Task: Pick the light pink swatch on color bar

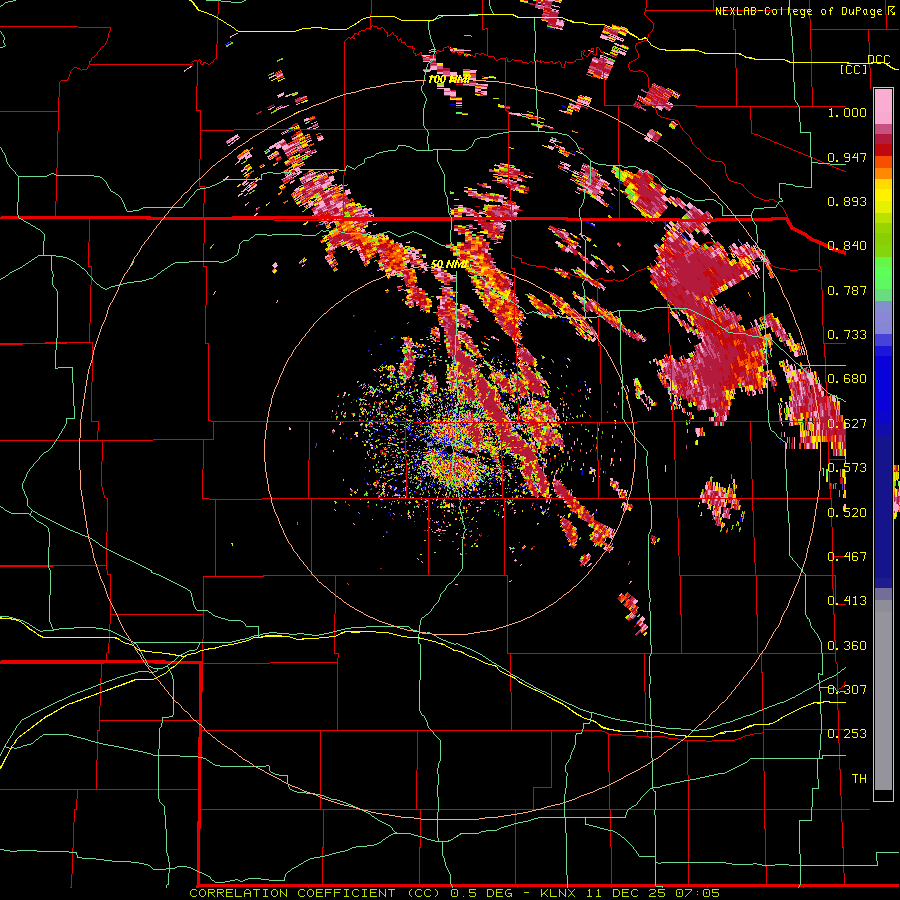Action: (883, 106)
